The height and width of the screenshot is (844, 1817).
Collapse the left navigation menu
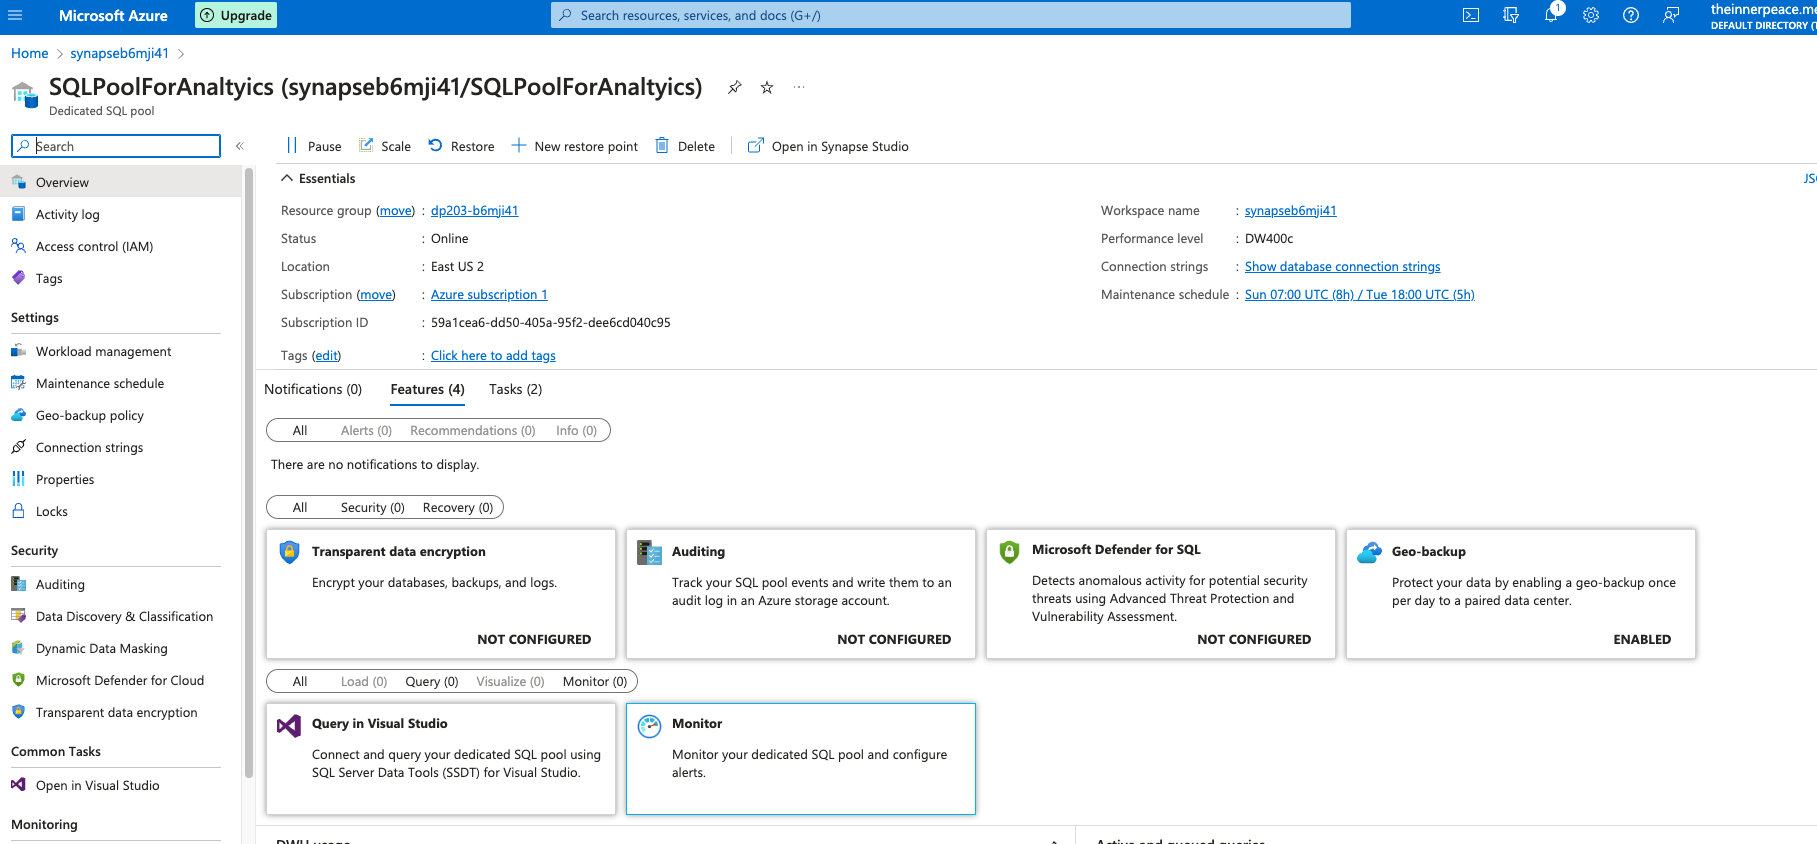(240, 146)
